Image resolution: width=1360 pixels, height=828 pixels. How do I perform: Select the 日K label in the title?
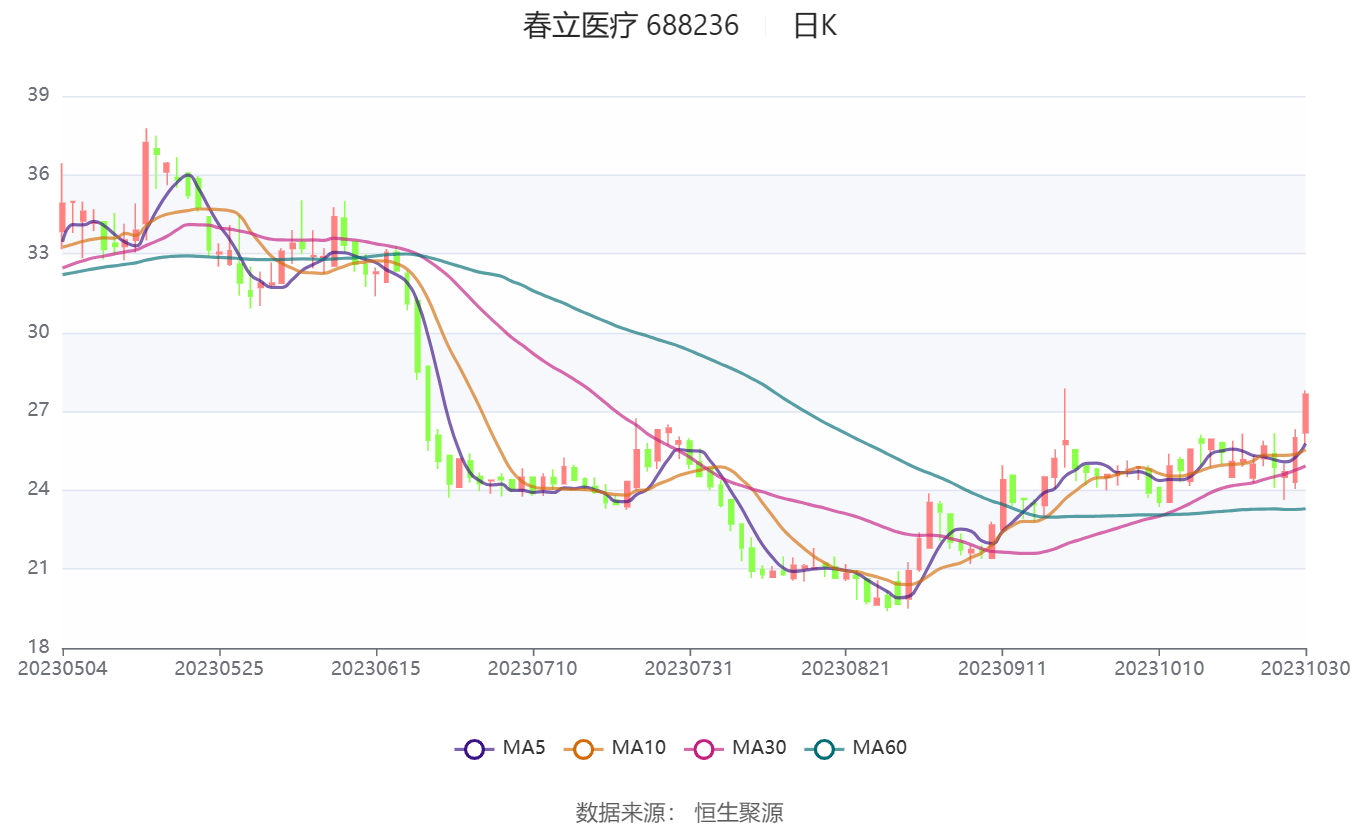(815, 26)
